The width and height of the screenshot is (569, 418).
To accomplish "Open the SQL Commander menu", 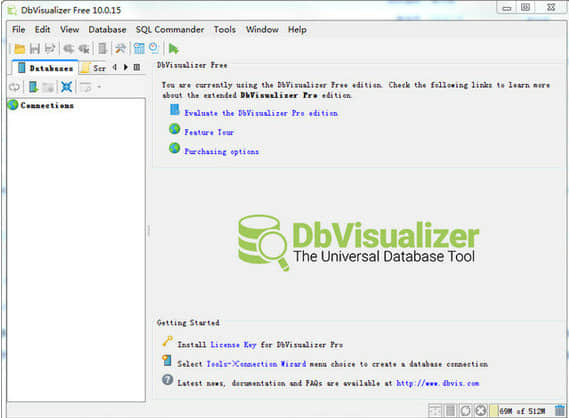I will pyautogui.click(x=170, y=29).
